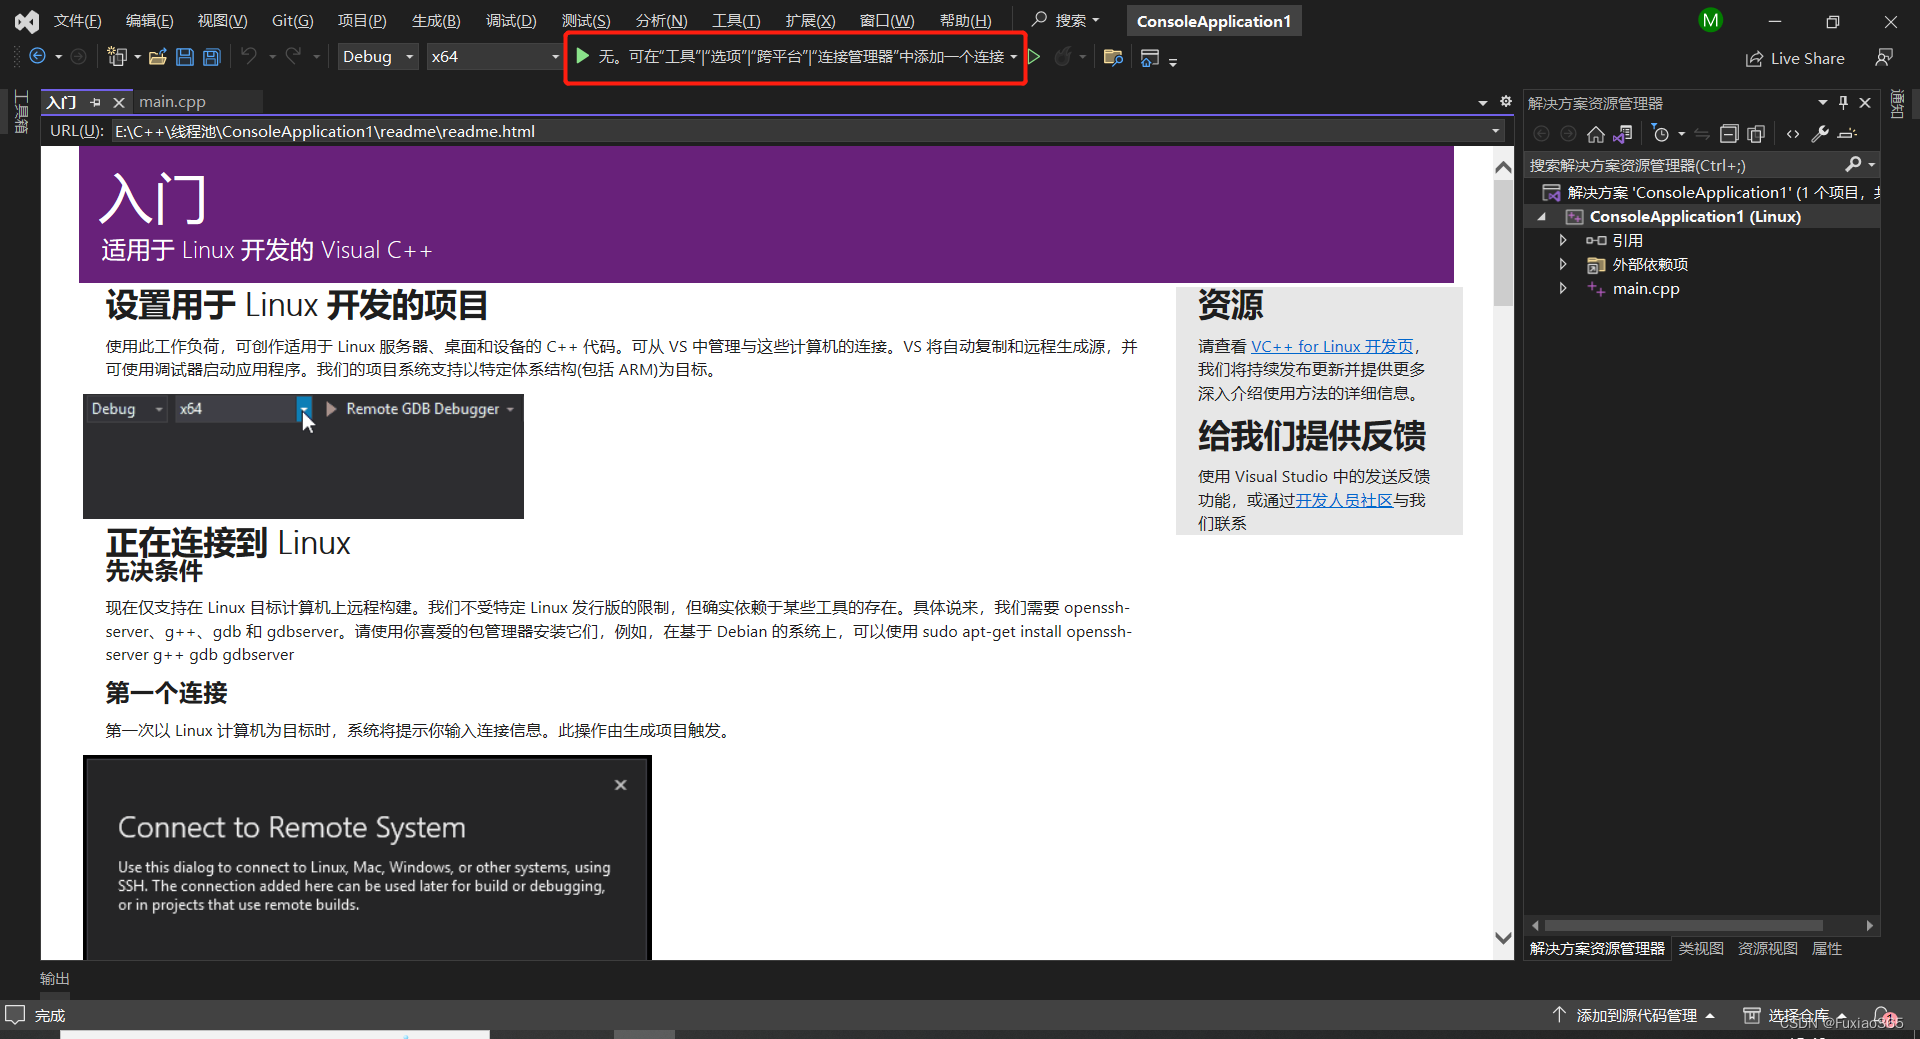Click Show All Files icon in Solution Explorer
This screenshot has height=1039, width=1920.
click(1756, 134)
